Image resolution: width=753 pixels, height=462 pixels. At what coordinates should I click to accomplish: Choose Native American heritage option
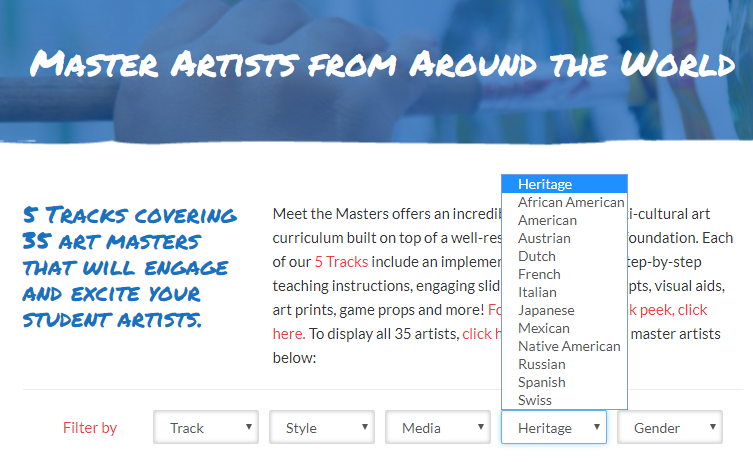click(564, 346)
